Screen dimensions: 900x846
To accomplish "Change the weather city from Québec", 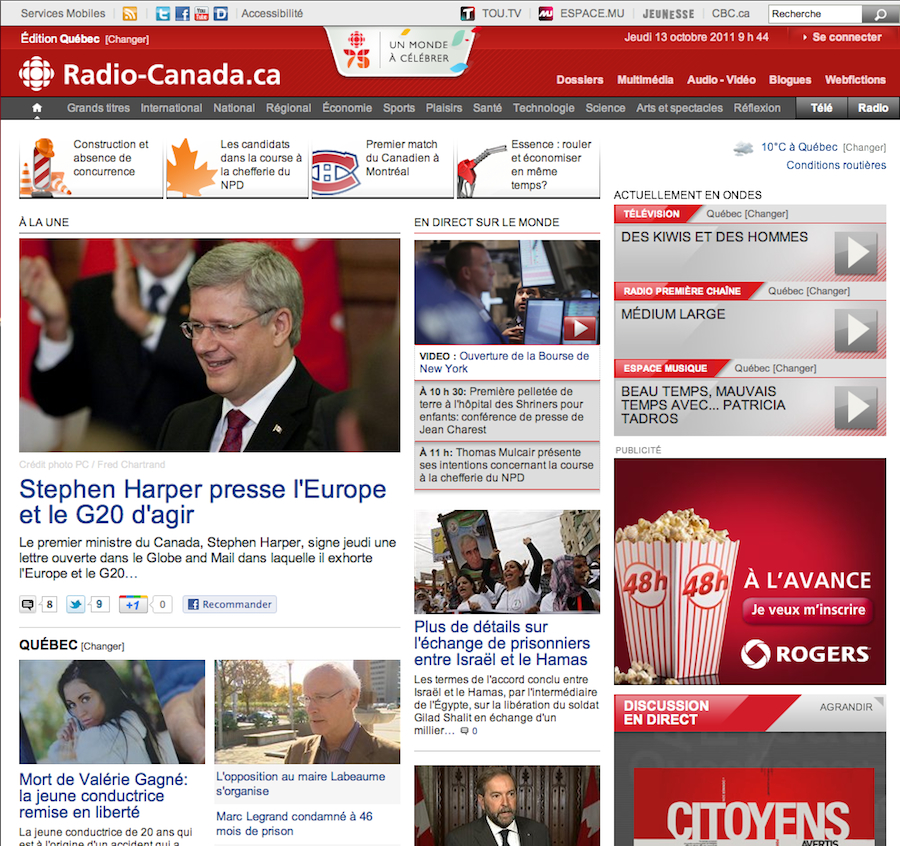I will pos(864,148).
